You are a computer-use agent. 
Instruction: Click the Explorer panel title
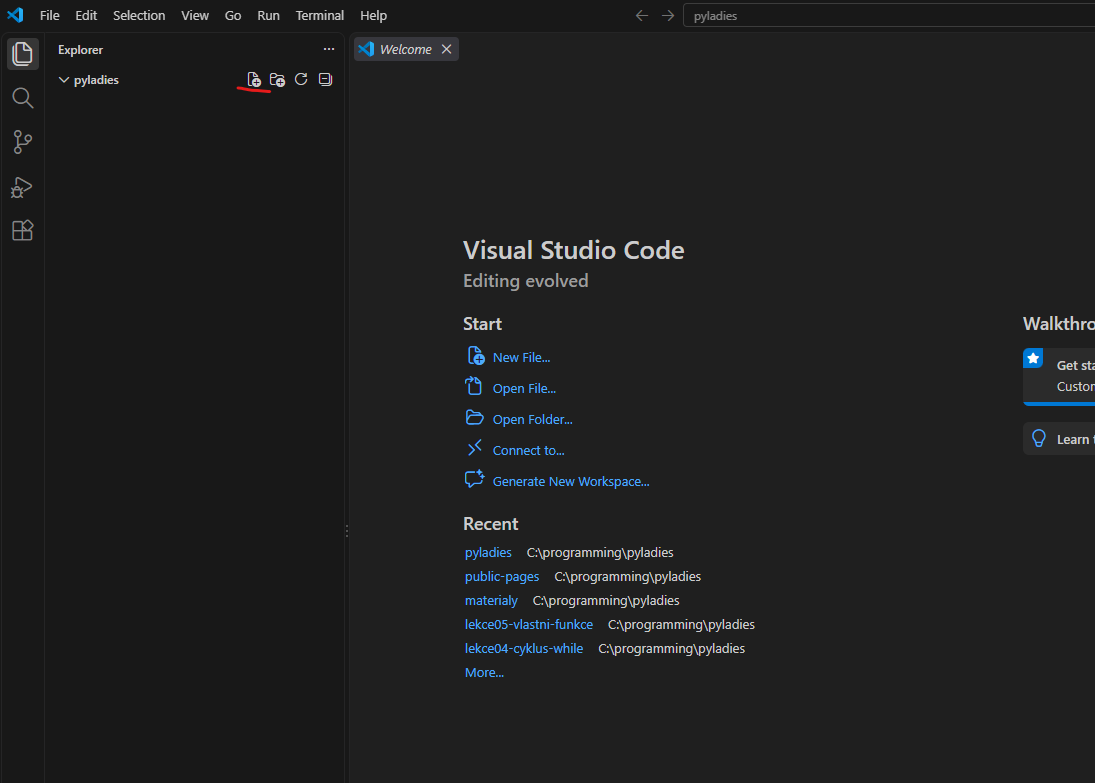tap(80, 50)
